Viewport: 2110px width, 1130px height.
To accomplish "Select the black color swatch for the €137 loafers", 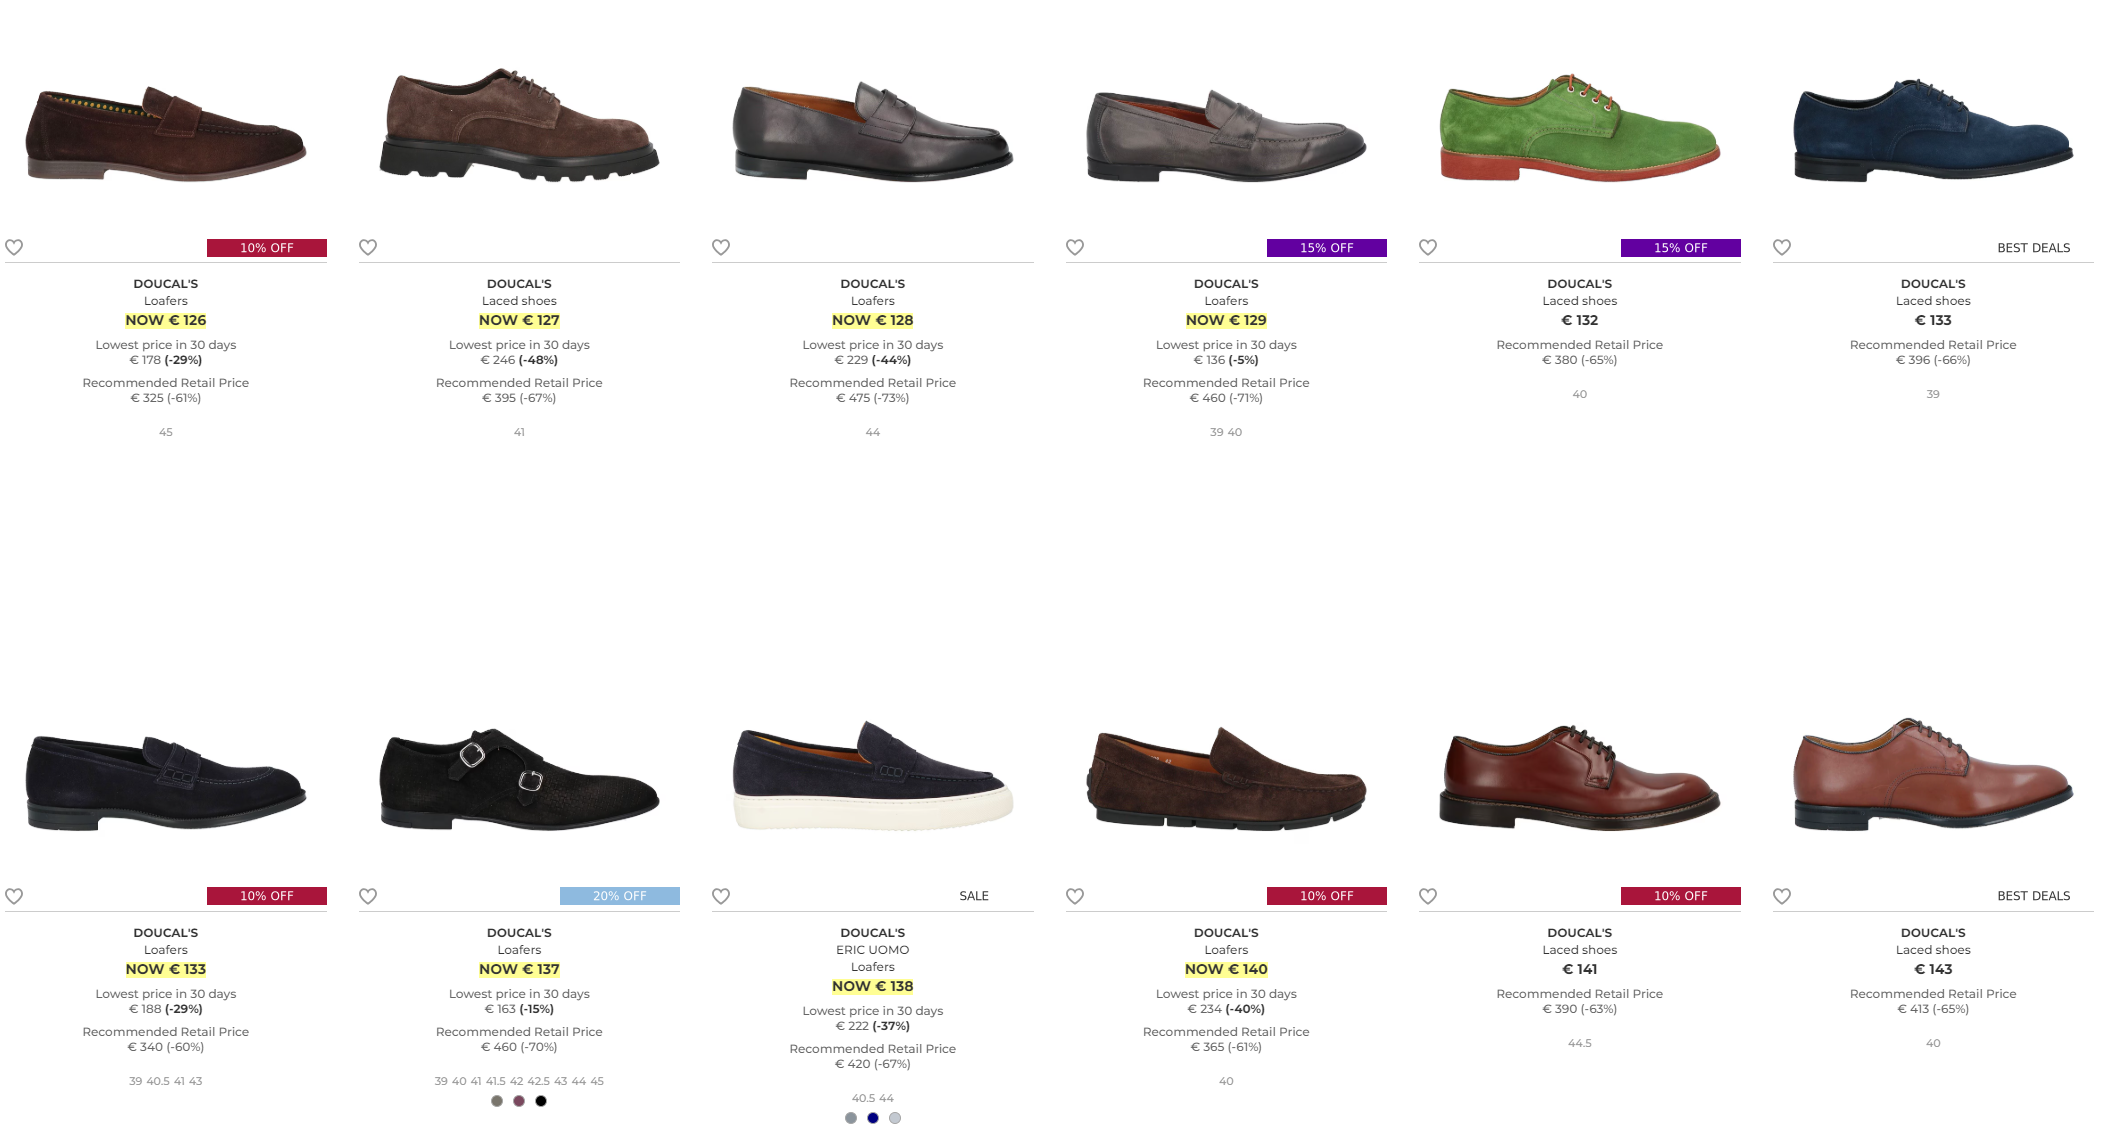I will 541,1101.
